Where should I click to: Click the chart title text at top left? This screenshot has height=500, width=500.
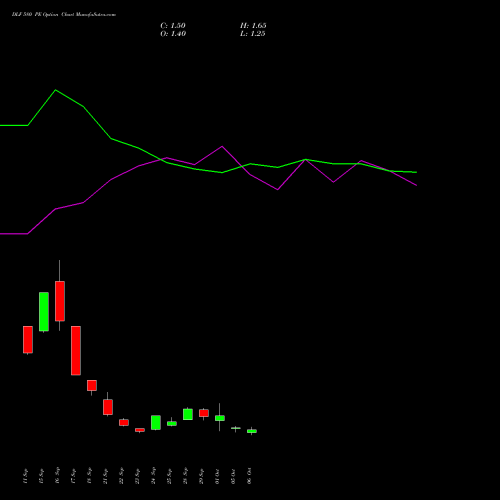64,15
